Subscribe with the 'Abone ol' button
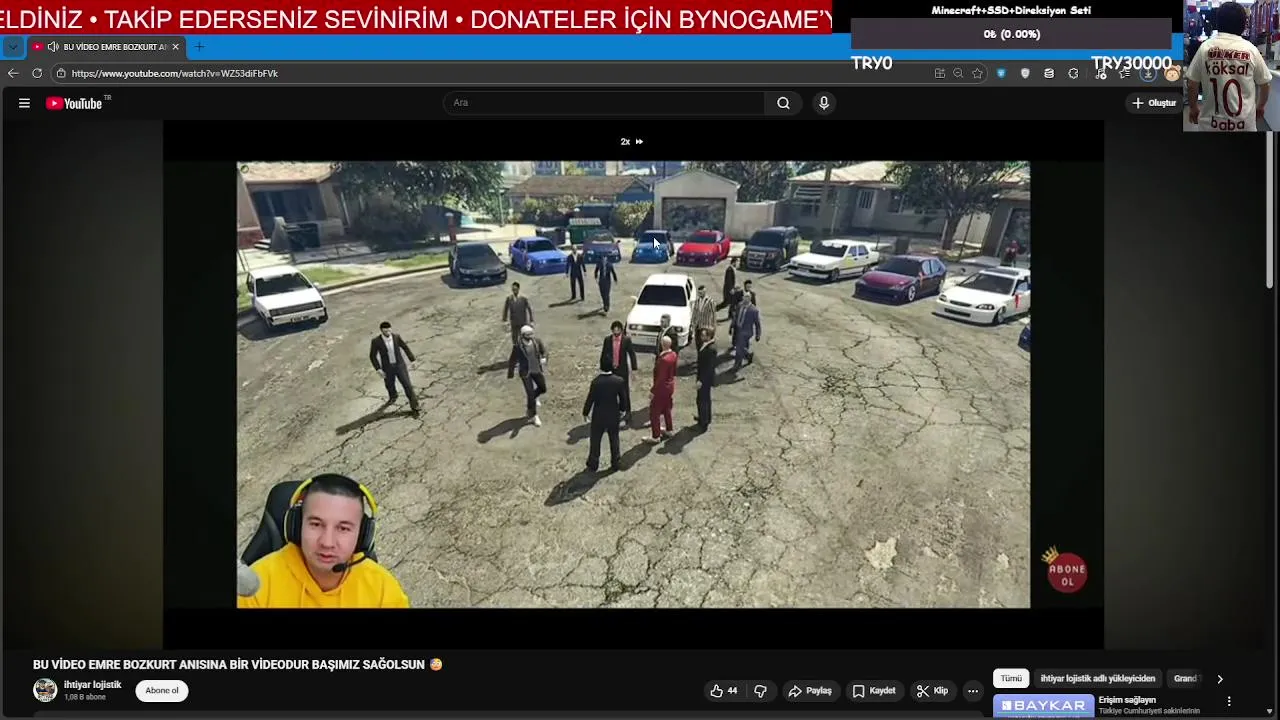This screenshot has width=1280, height=720. point(161,691)
